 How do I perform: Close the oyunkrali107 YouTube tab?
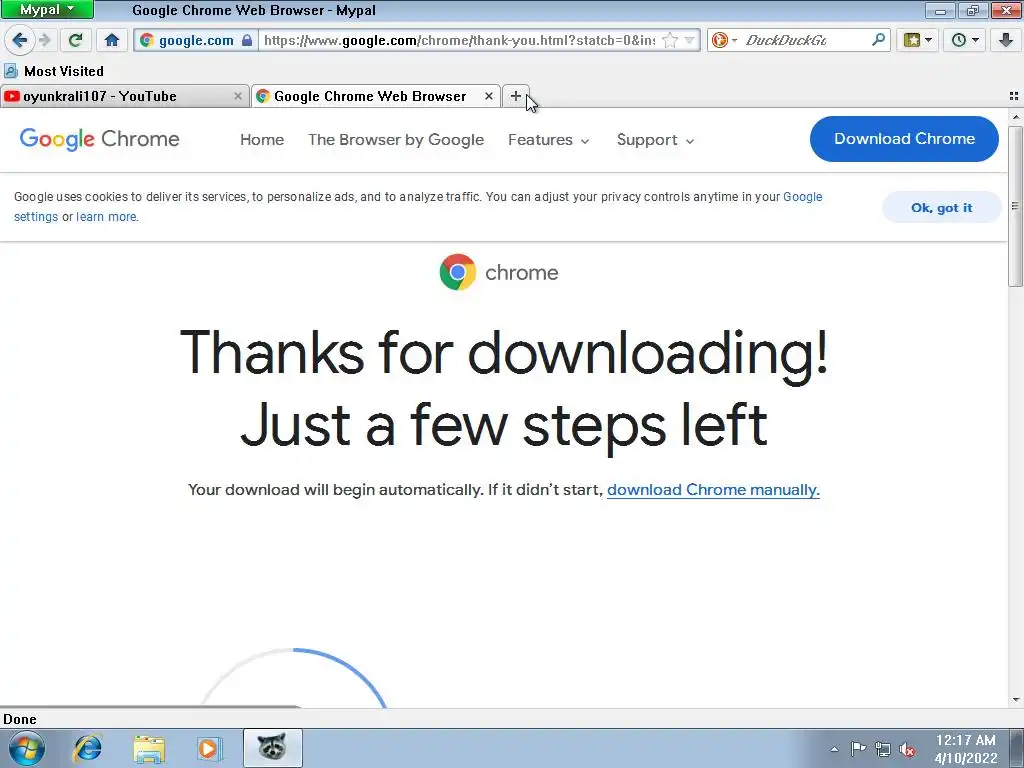tap(238, 97)
